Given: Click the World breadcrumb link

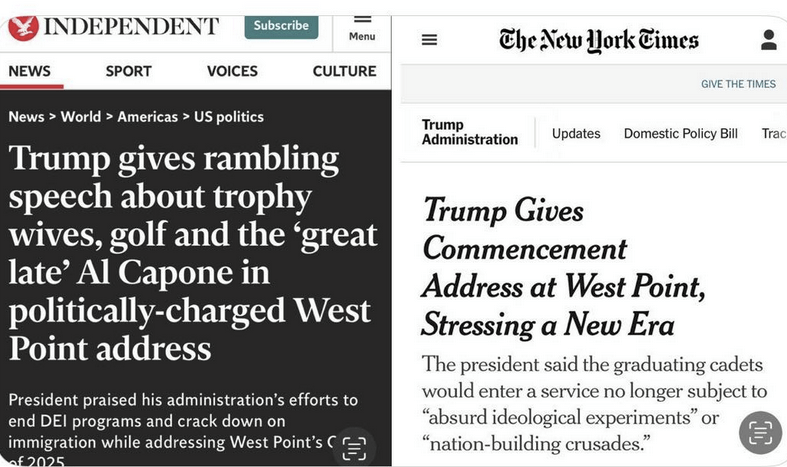Looking at the screenshot, I should [x=80, y=116].
